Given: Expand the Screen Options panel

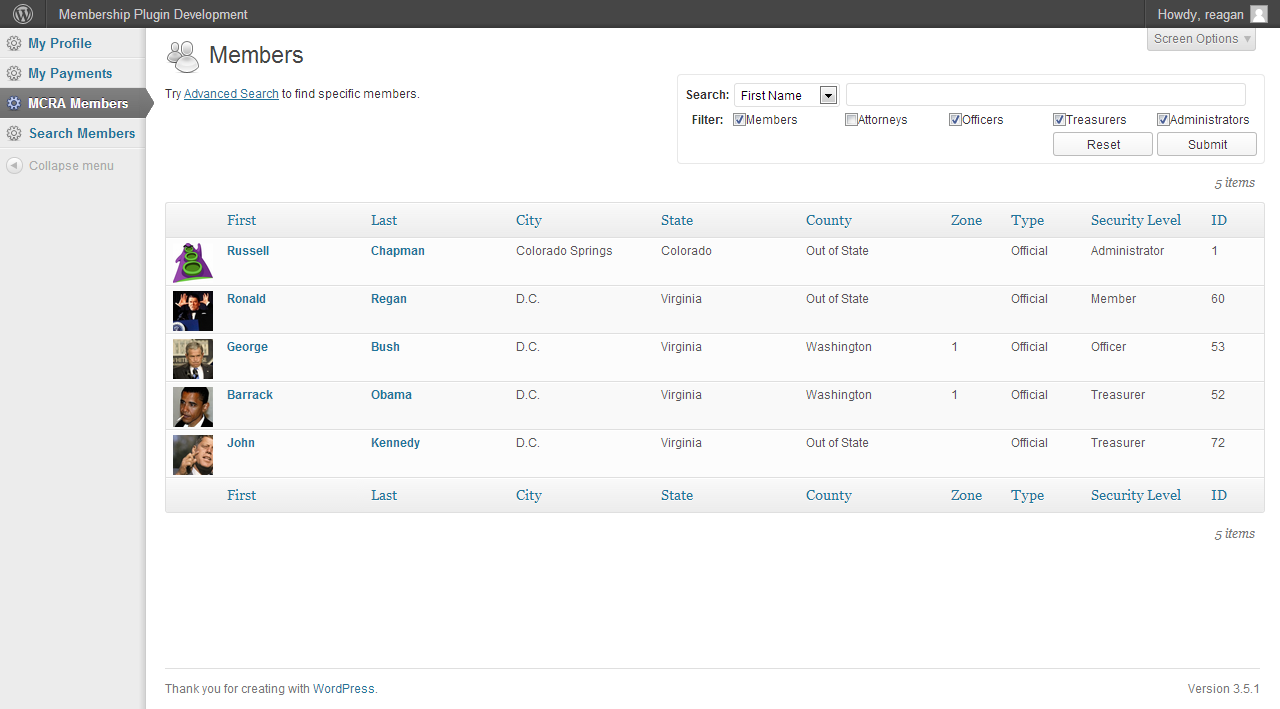Looking at the screenshot, I should pyautogui.click(x=1201, y=39).
